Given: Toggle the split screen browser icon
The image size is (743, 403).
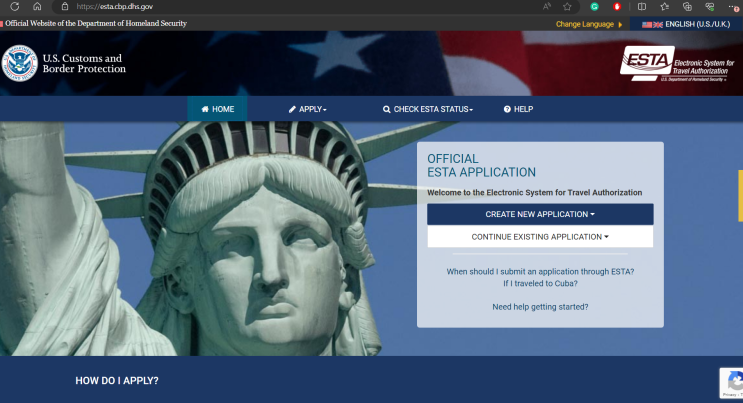Looking at the screenshot, I should 642,7.
